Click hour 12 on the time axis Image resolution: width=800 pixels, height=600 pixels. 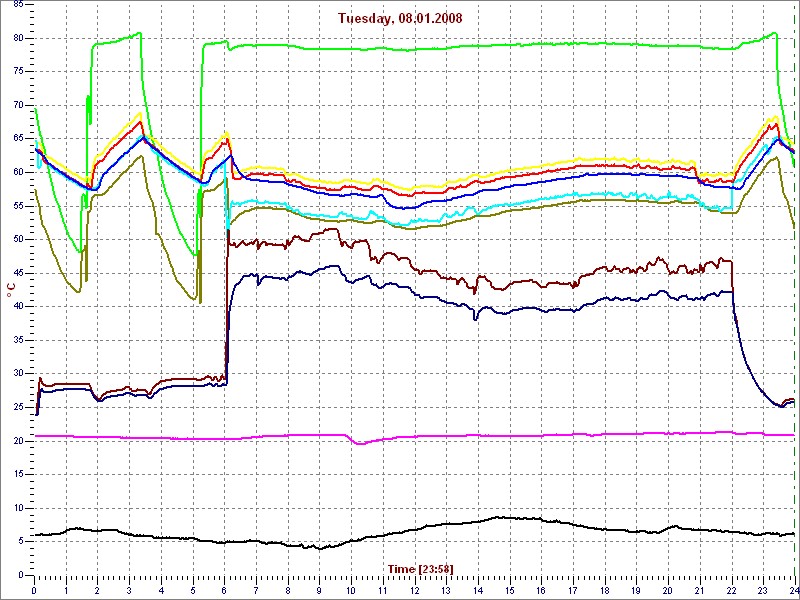[x=414, y=592]
